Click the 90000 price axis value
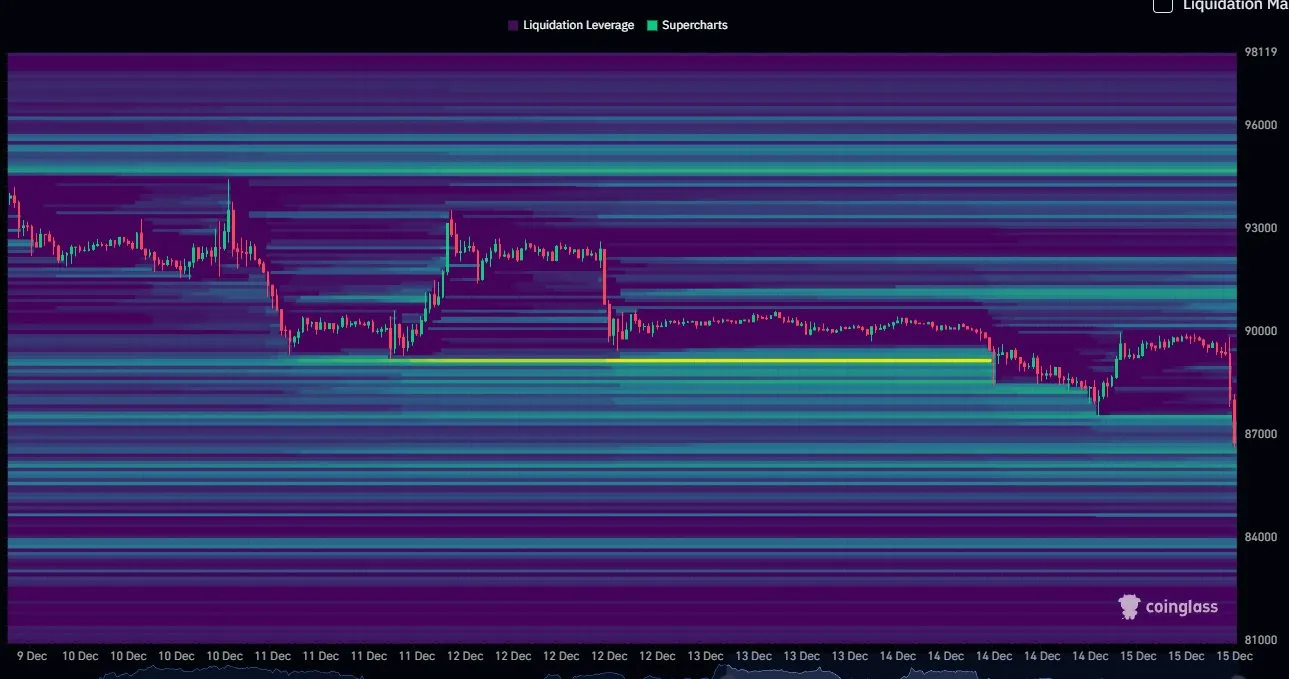This screenshot has width=1289, height=679. pyautogui.click(x=1259, y=331)
